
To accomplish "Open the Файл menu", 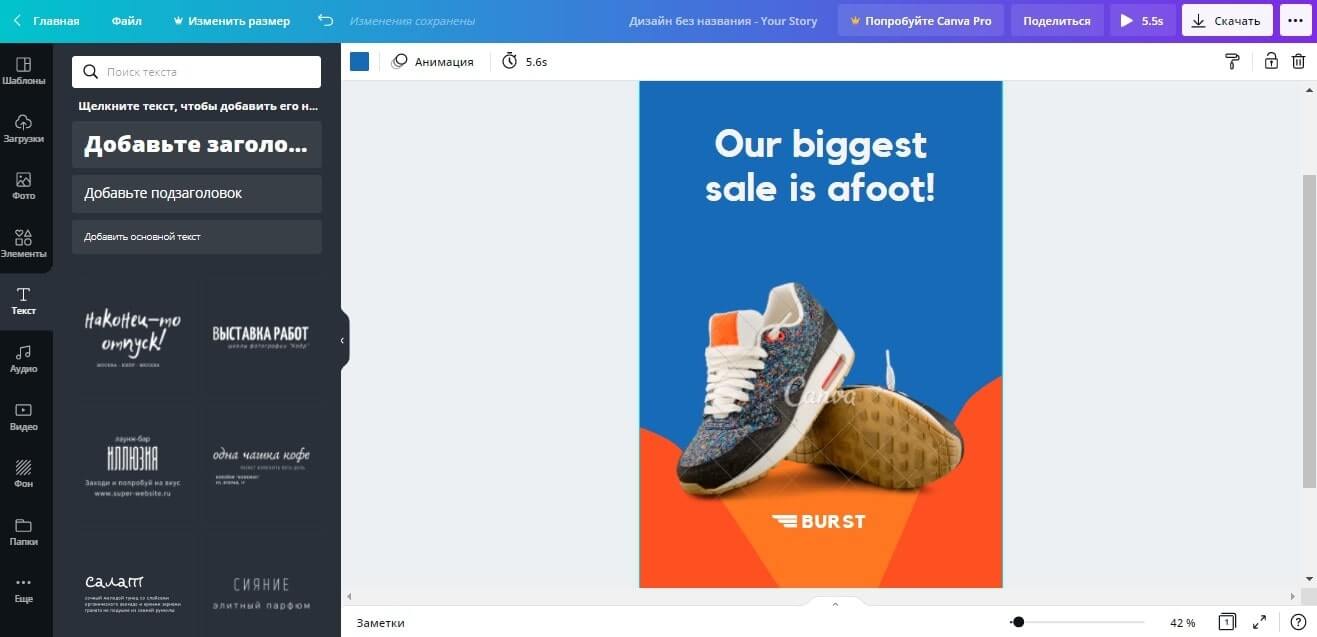I will [x=126, y=21].
